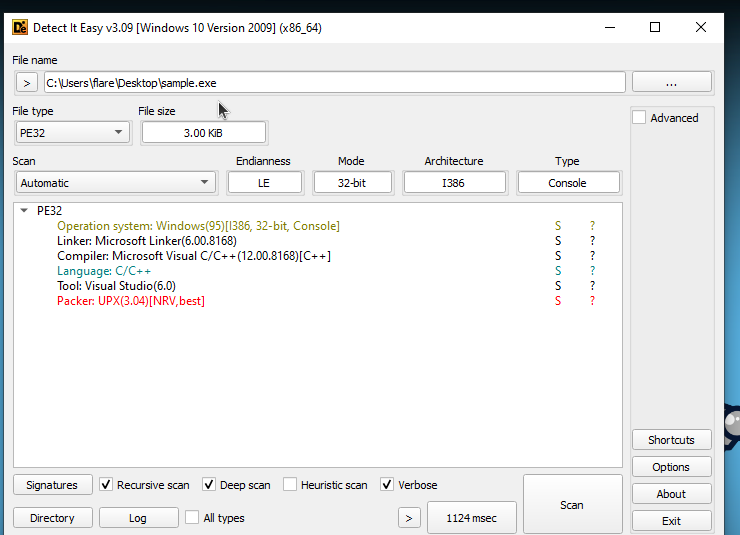Select the Language C/C++ row
The image size is (740, 535).
104,271
